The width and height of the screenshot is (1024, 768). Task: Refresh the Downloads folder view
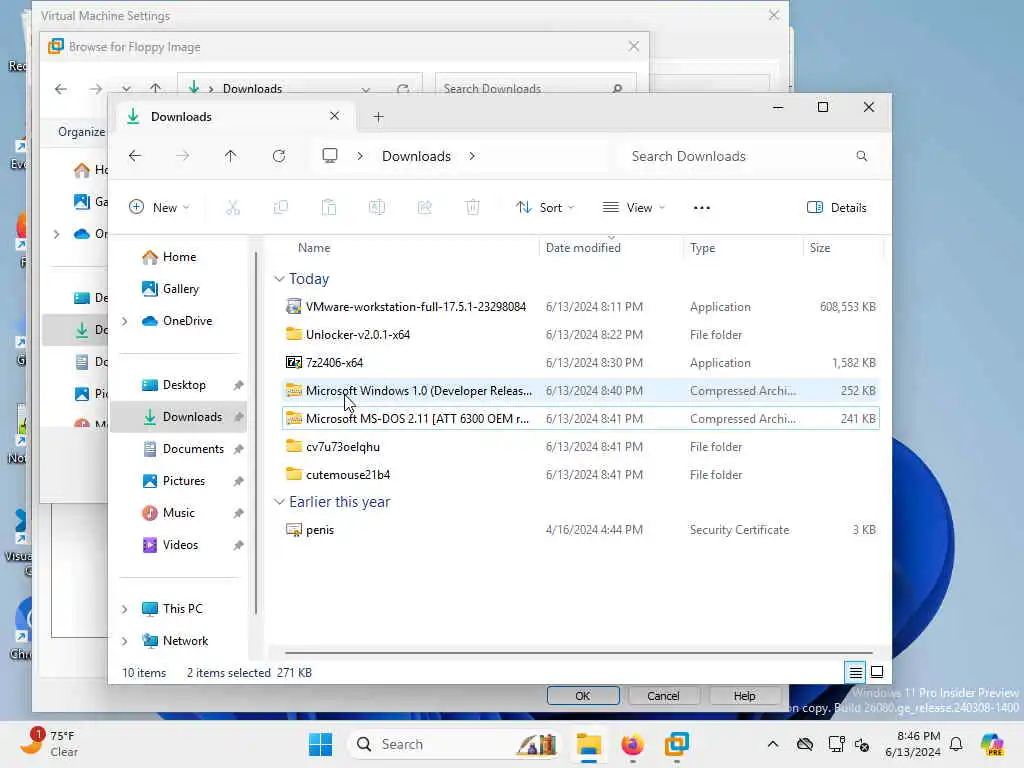click(279, 156)
